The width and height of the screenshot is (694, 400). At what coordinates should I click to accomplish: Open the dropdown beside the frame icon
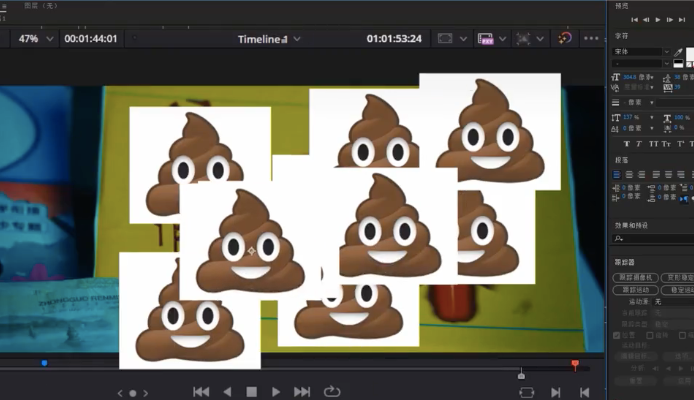463,39
